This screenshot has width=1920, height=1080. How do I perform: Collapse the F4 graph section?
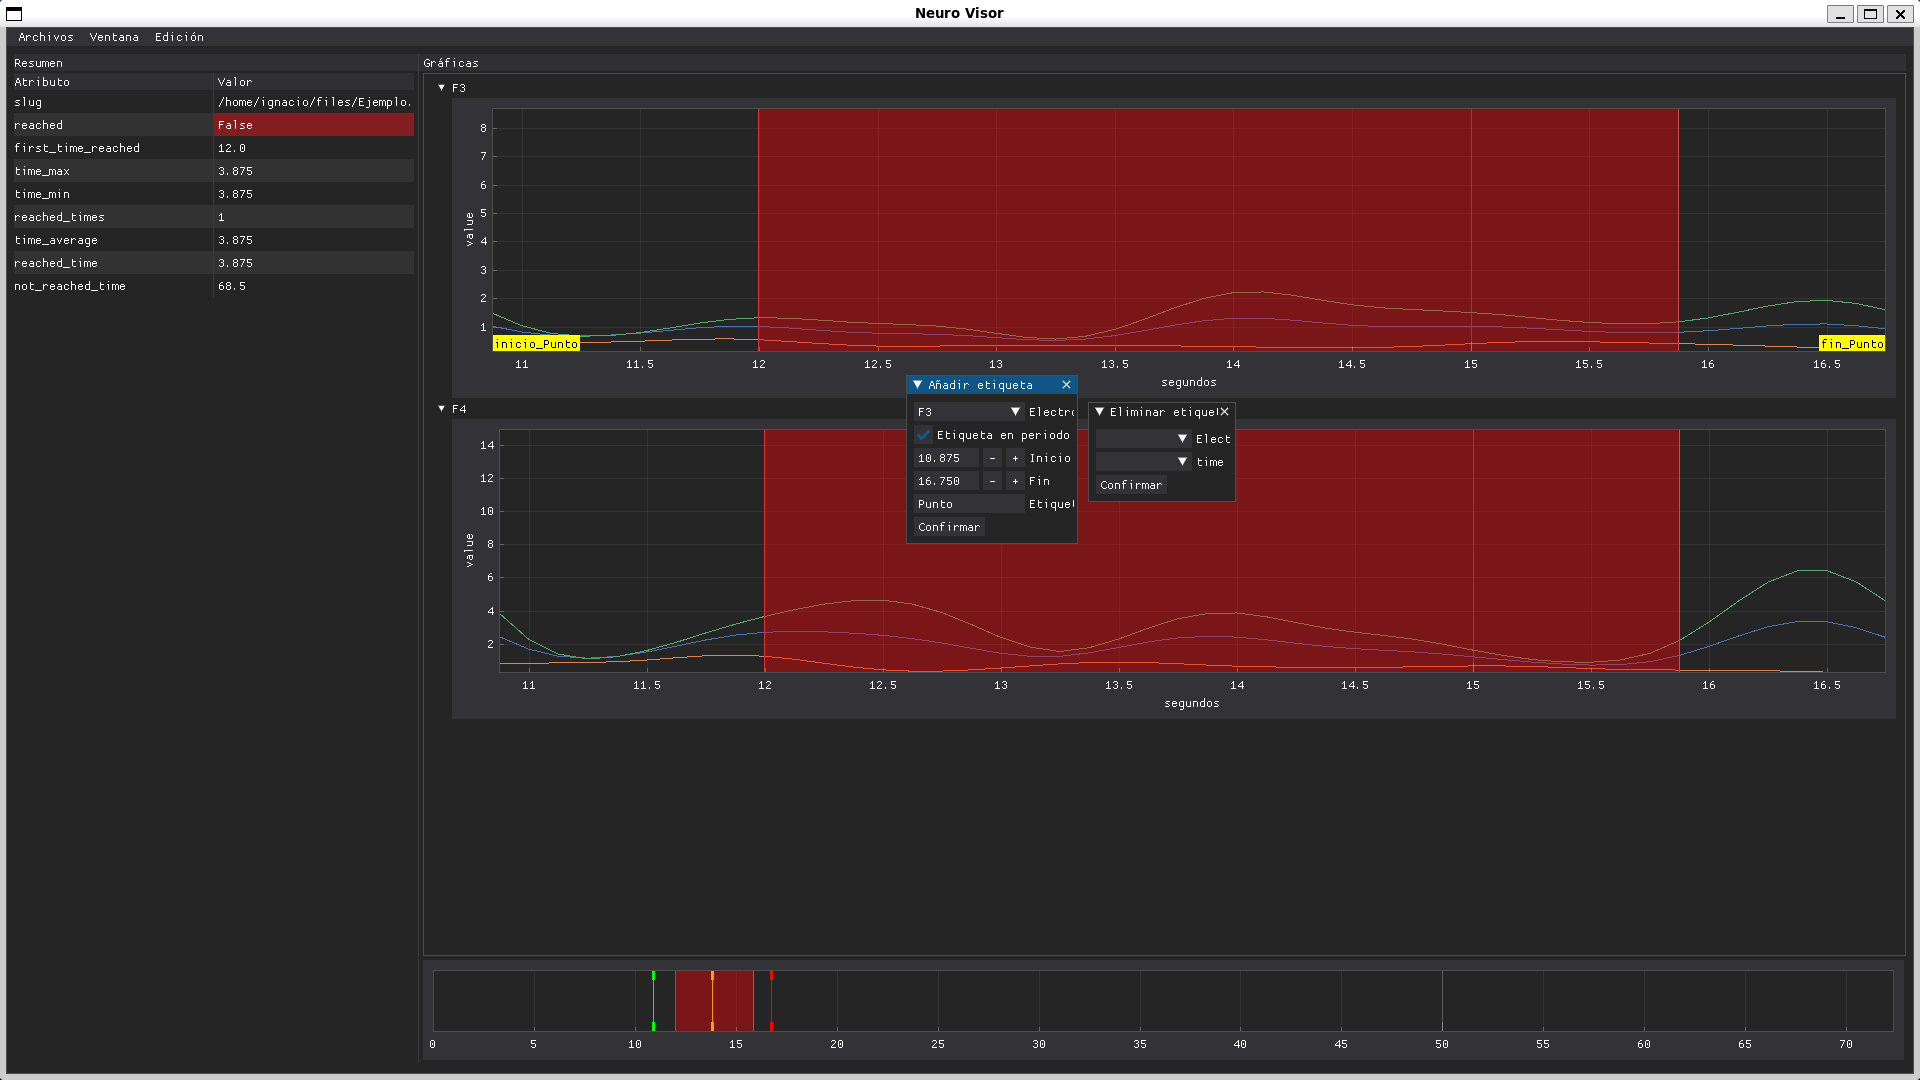[x=442, y=409]
